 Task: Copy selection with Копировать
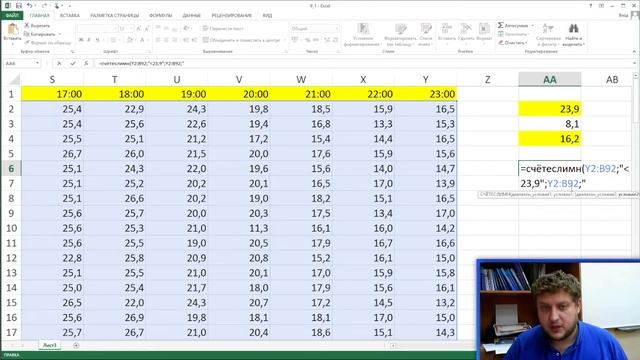pyautogui.click(x=40, y=34)
